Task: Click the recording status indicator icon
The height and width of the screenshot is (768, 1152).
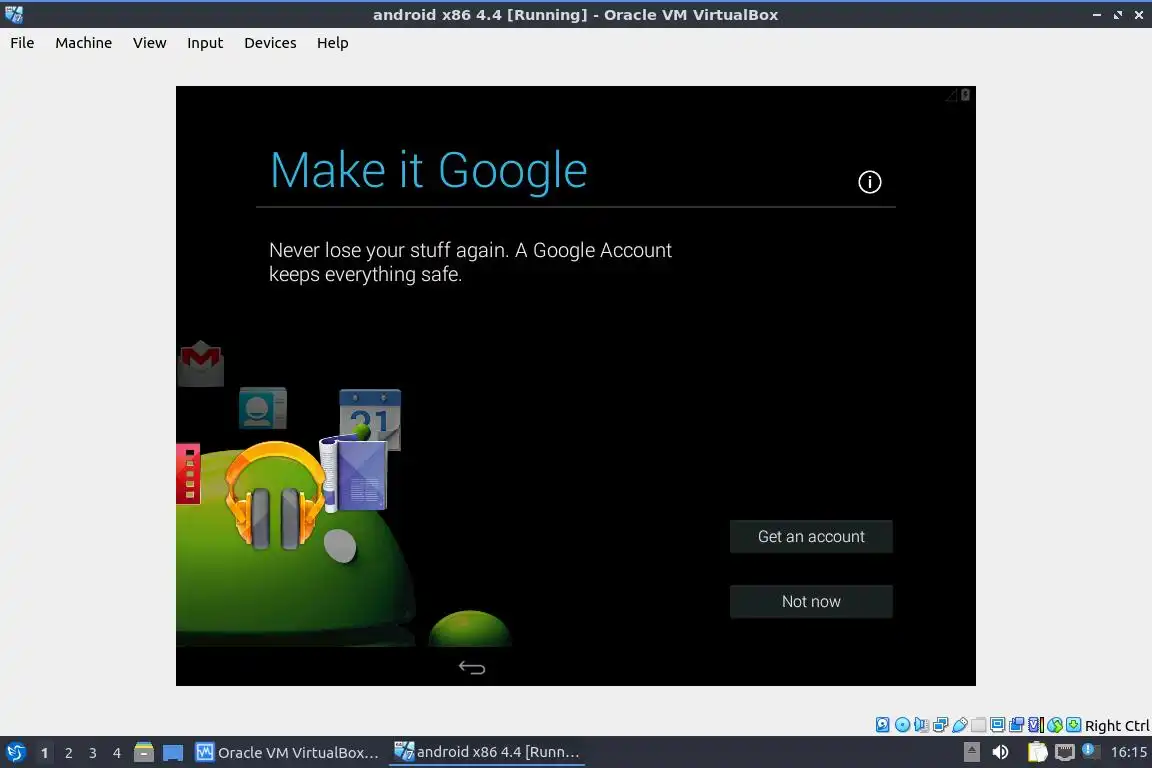Action: [1016, 725]
